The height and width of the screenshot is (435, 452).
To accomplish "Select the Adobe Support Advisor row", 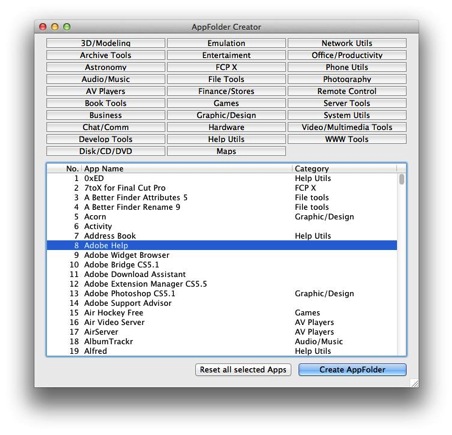I will pyautogui.click(x=222, y=303).
